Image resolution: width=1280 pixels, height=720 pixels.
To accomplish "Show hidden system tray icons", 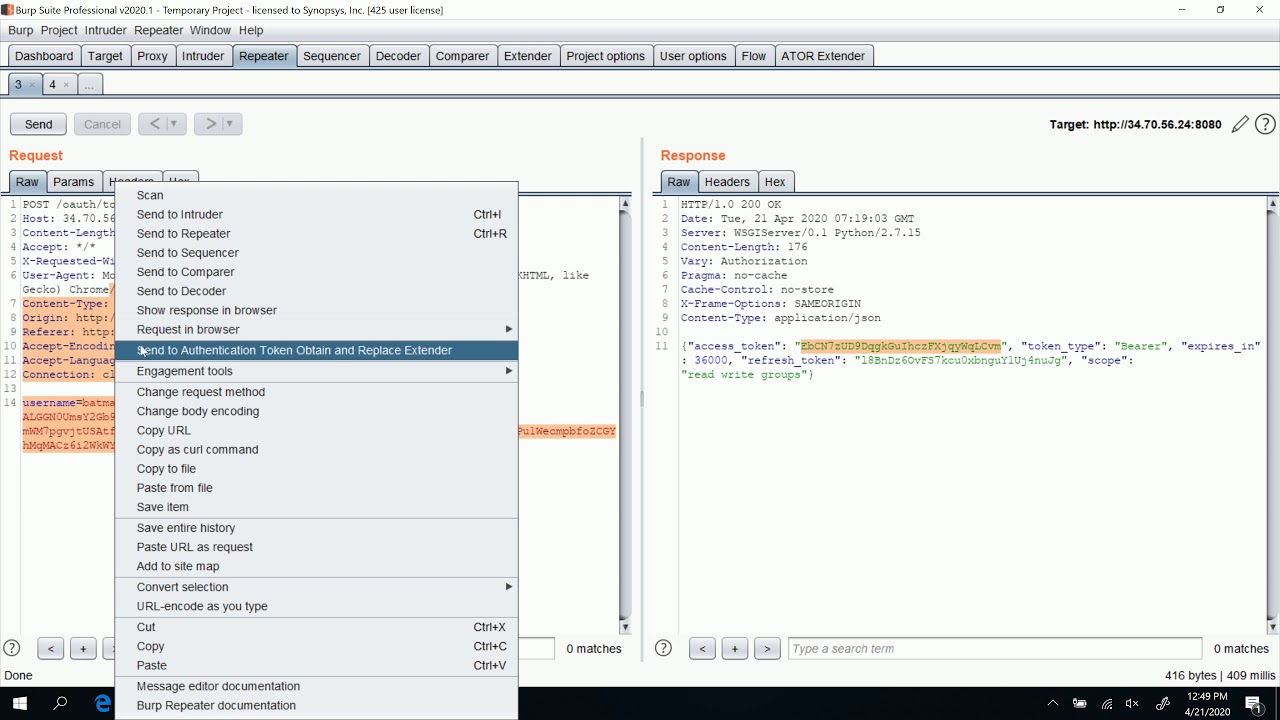I will pos(1052,703).
